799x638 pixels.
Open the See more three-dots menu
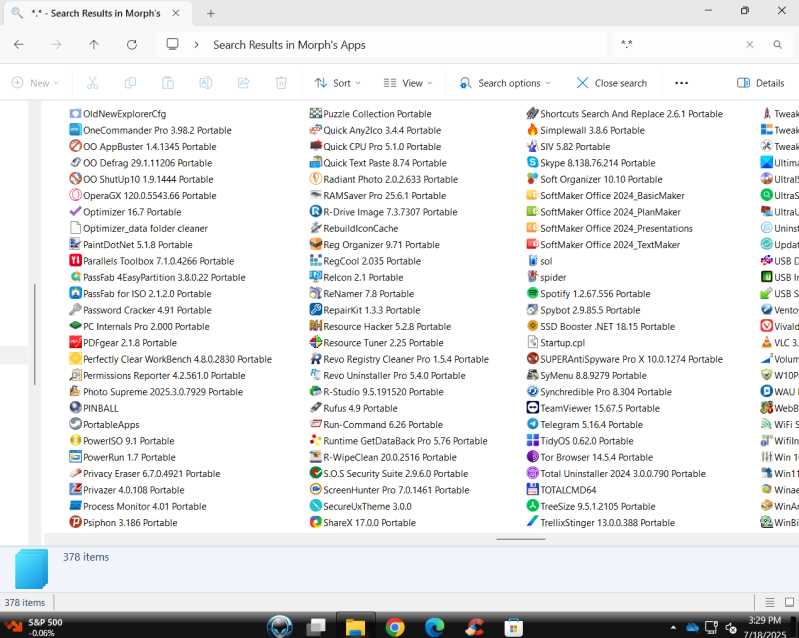(x=681, y=83)
